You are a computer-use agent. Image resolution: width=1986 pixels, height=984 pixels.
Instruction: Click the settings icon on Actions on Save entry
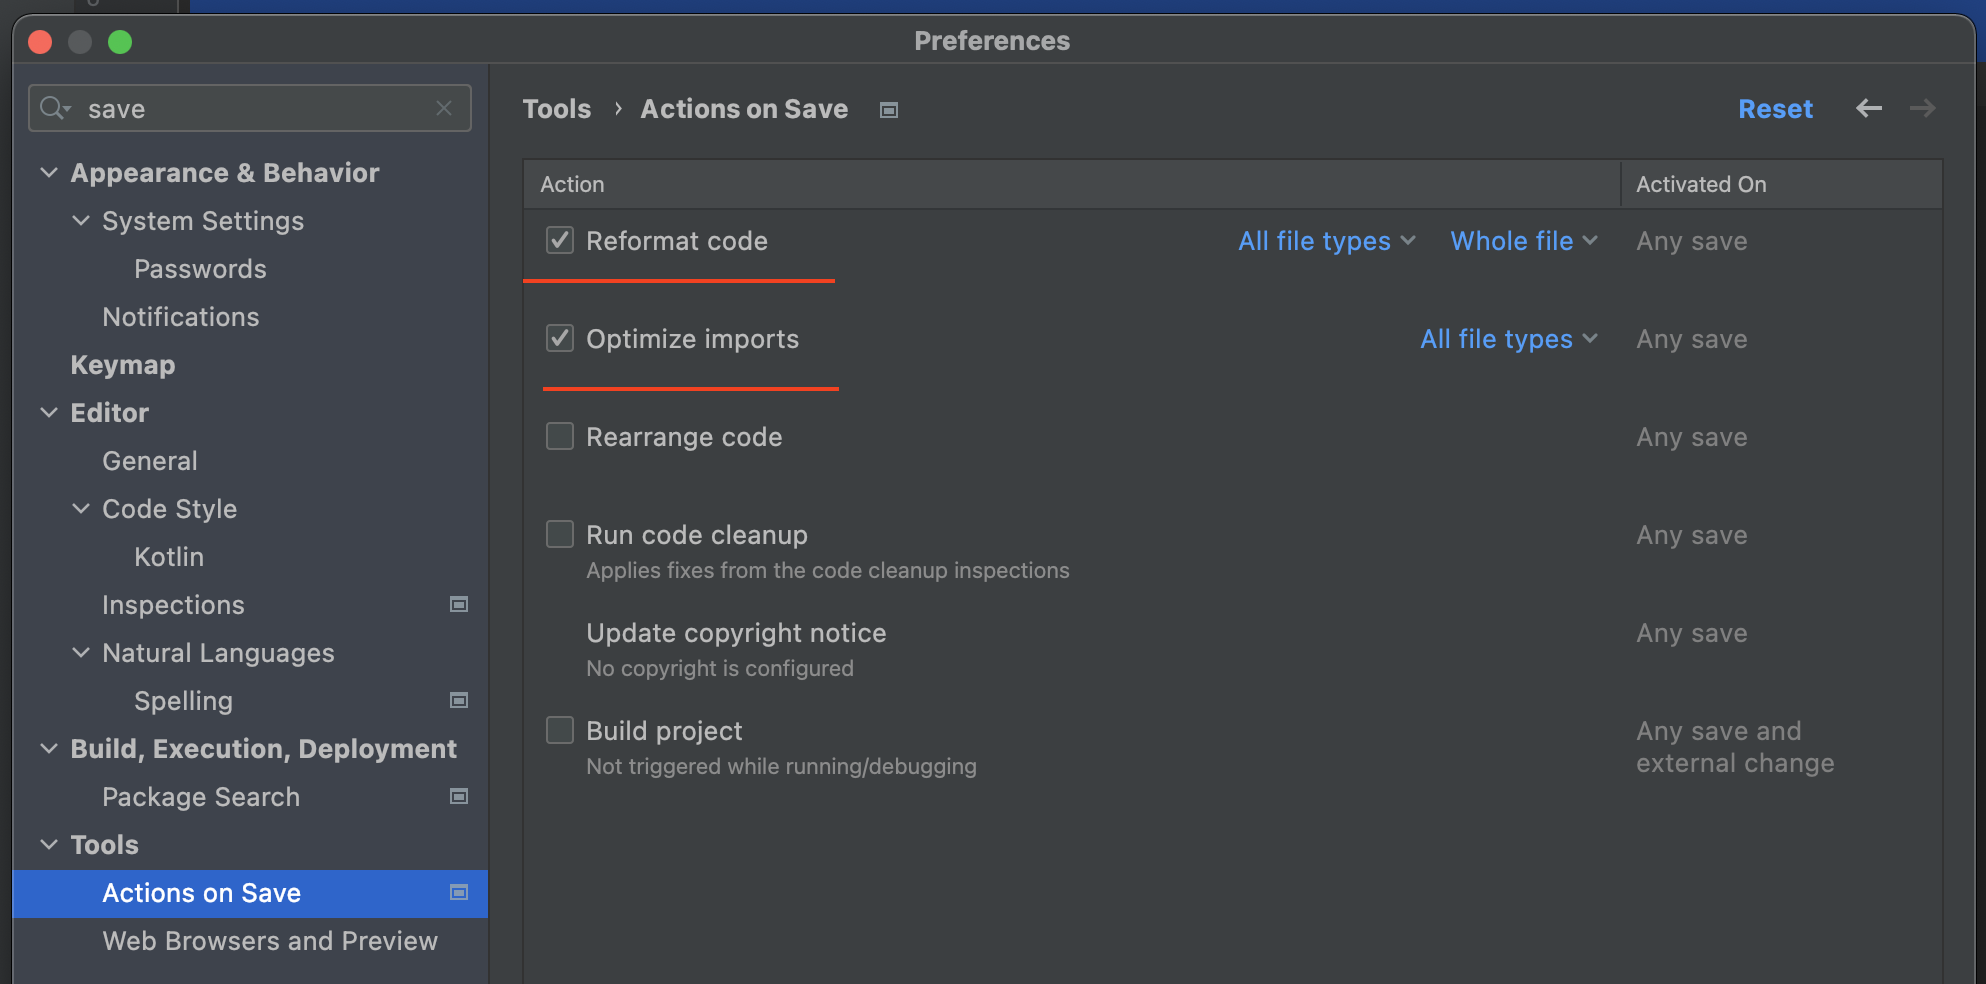click(x=459, y=892)
